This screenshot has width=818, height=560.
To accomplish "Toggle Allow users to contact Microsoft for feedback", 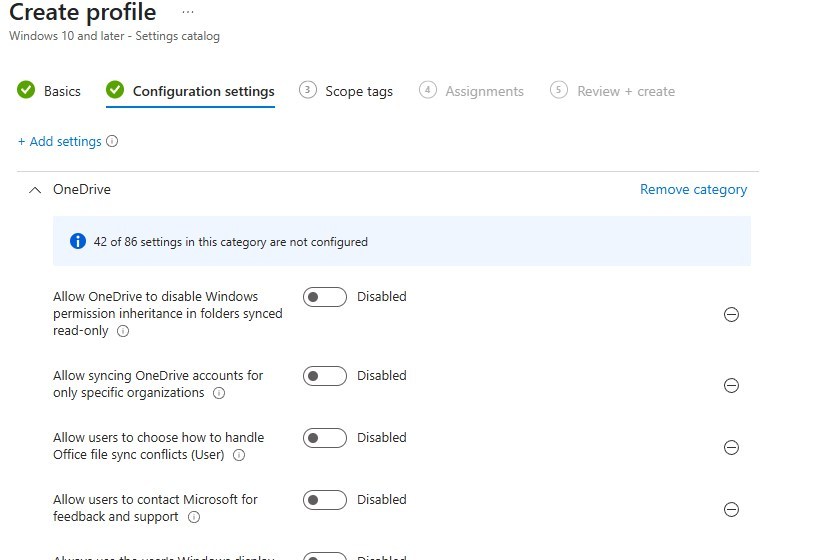I will [324, 500].
